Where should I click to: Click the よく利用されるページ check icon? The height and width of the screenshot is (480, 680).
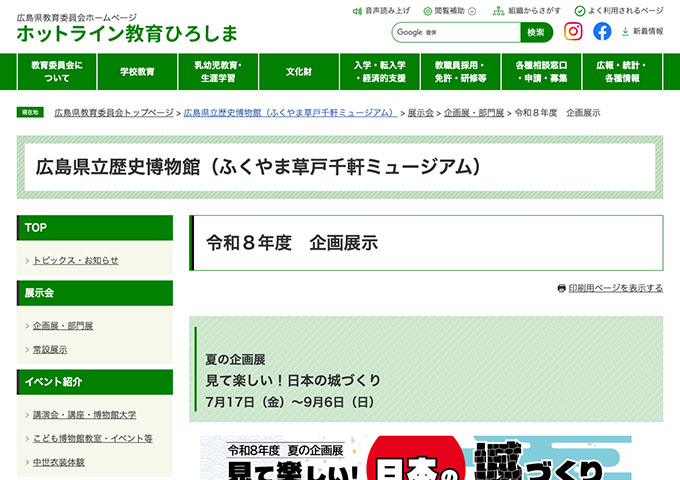click(x=579, y=11)
